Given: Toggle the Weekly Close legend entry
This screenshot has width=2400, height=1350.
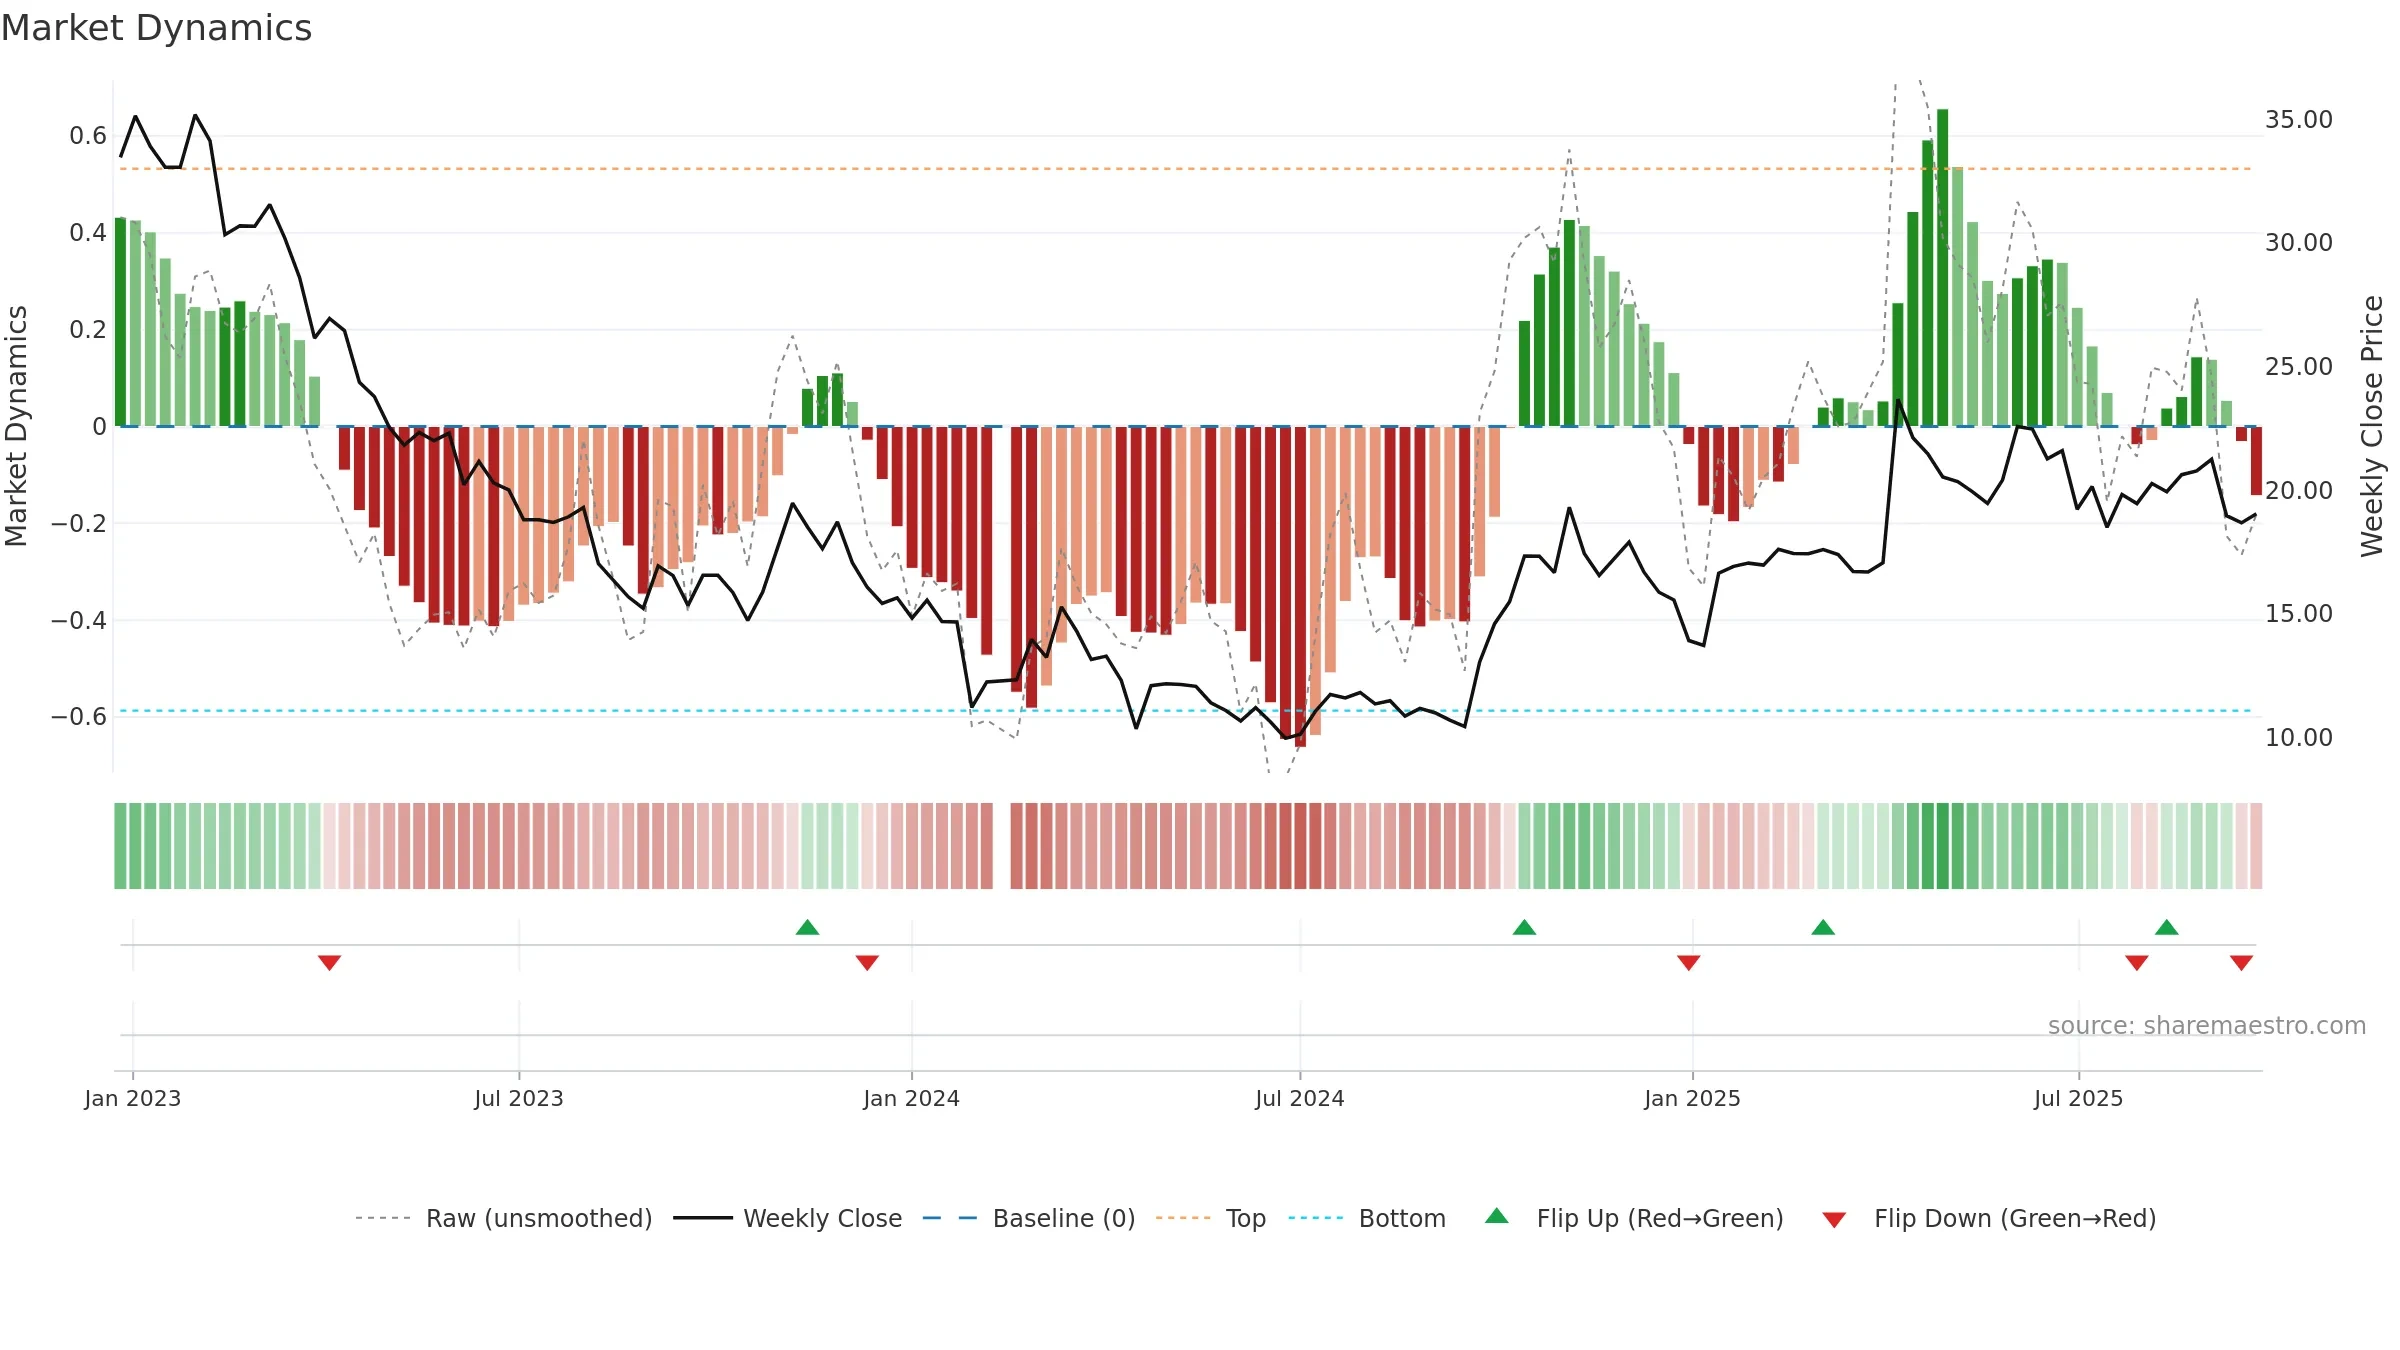Looking at the screenshot, I should (x=788, y=1218).
